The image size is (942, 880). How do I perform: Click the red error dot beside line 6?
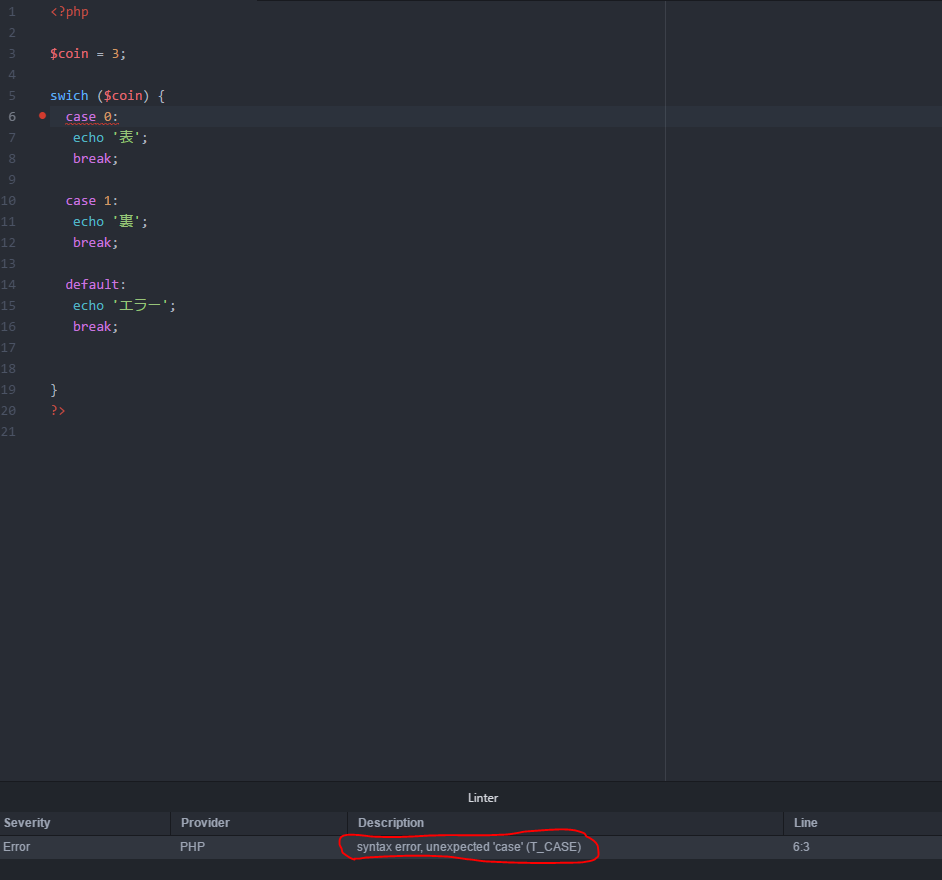41,116
